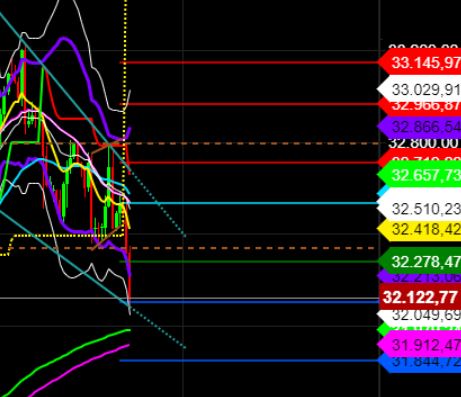The image size is (461, 397).
Task: Click the upper orange dashed line near 32.800
Action: coord(189,143)
